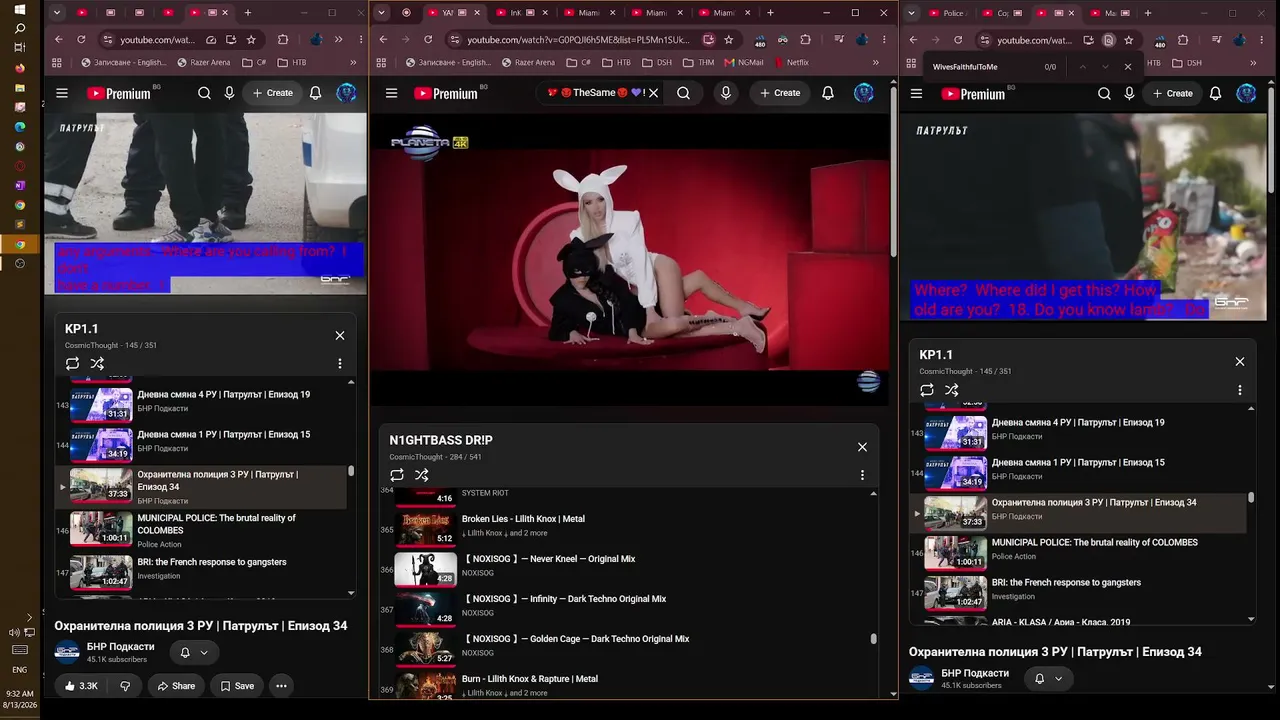Switch to Police tab in right window
This screenshot has height=720, width=1280.
[x=946, y=13]
